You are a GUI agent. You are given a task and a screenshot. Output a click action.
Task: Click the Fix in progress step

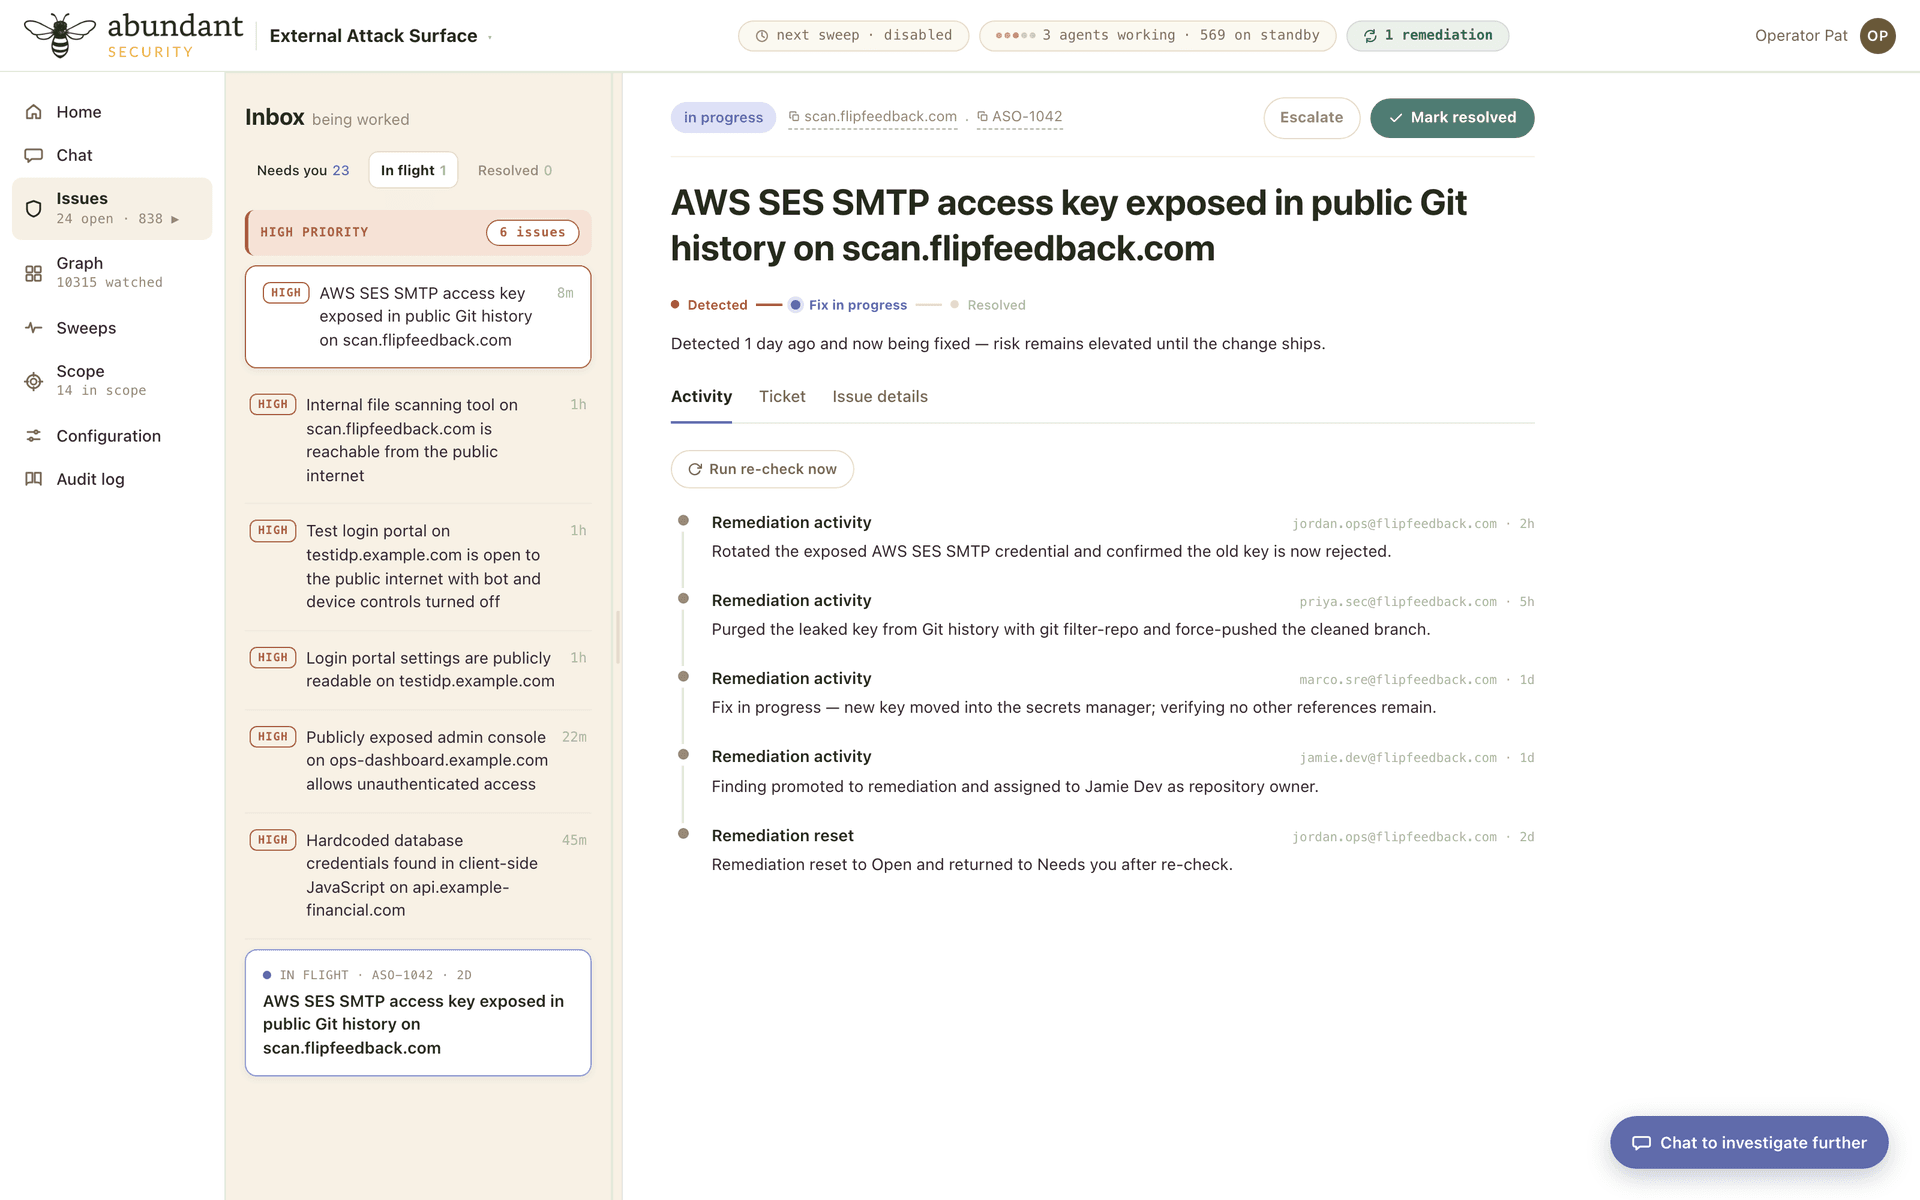[848, 305]
